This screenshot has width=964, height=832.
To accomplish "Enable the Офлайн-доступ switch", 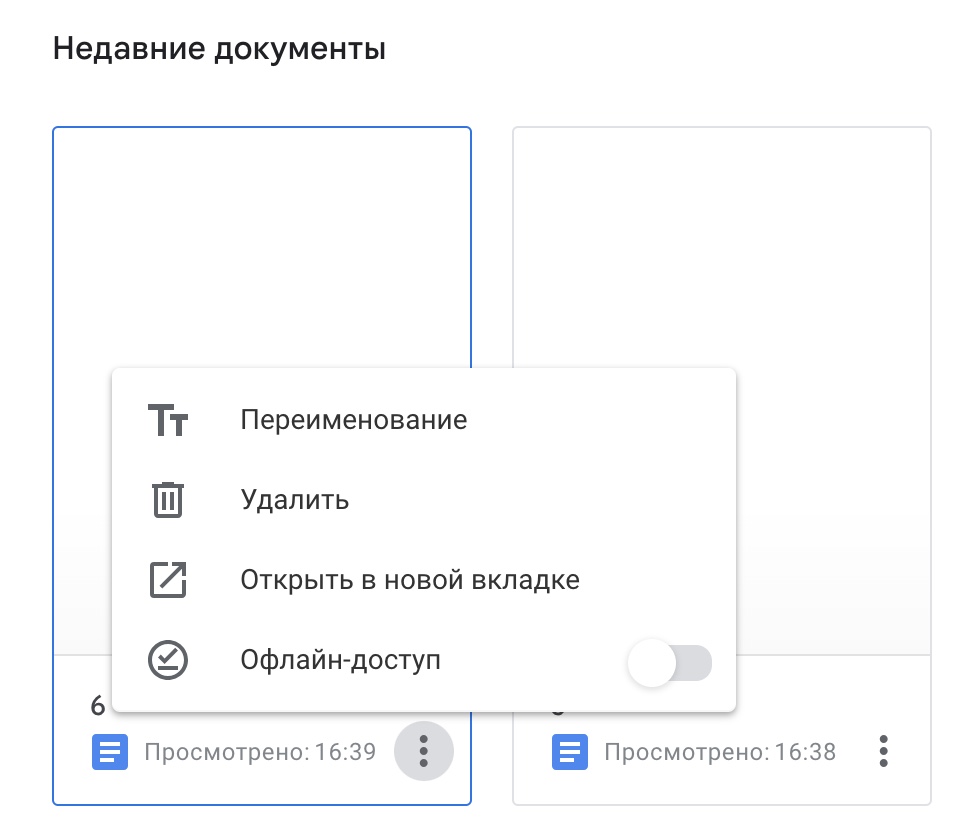I will [669, 662].
